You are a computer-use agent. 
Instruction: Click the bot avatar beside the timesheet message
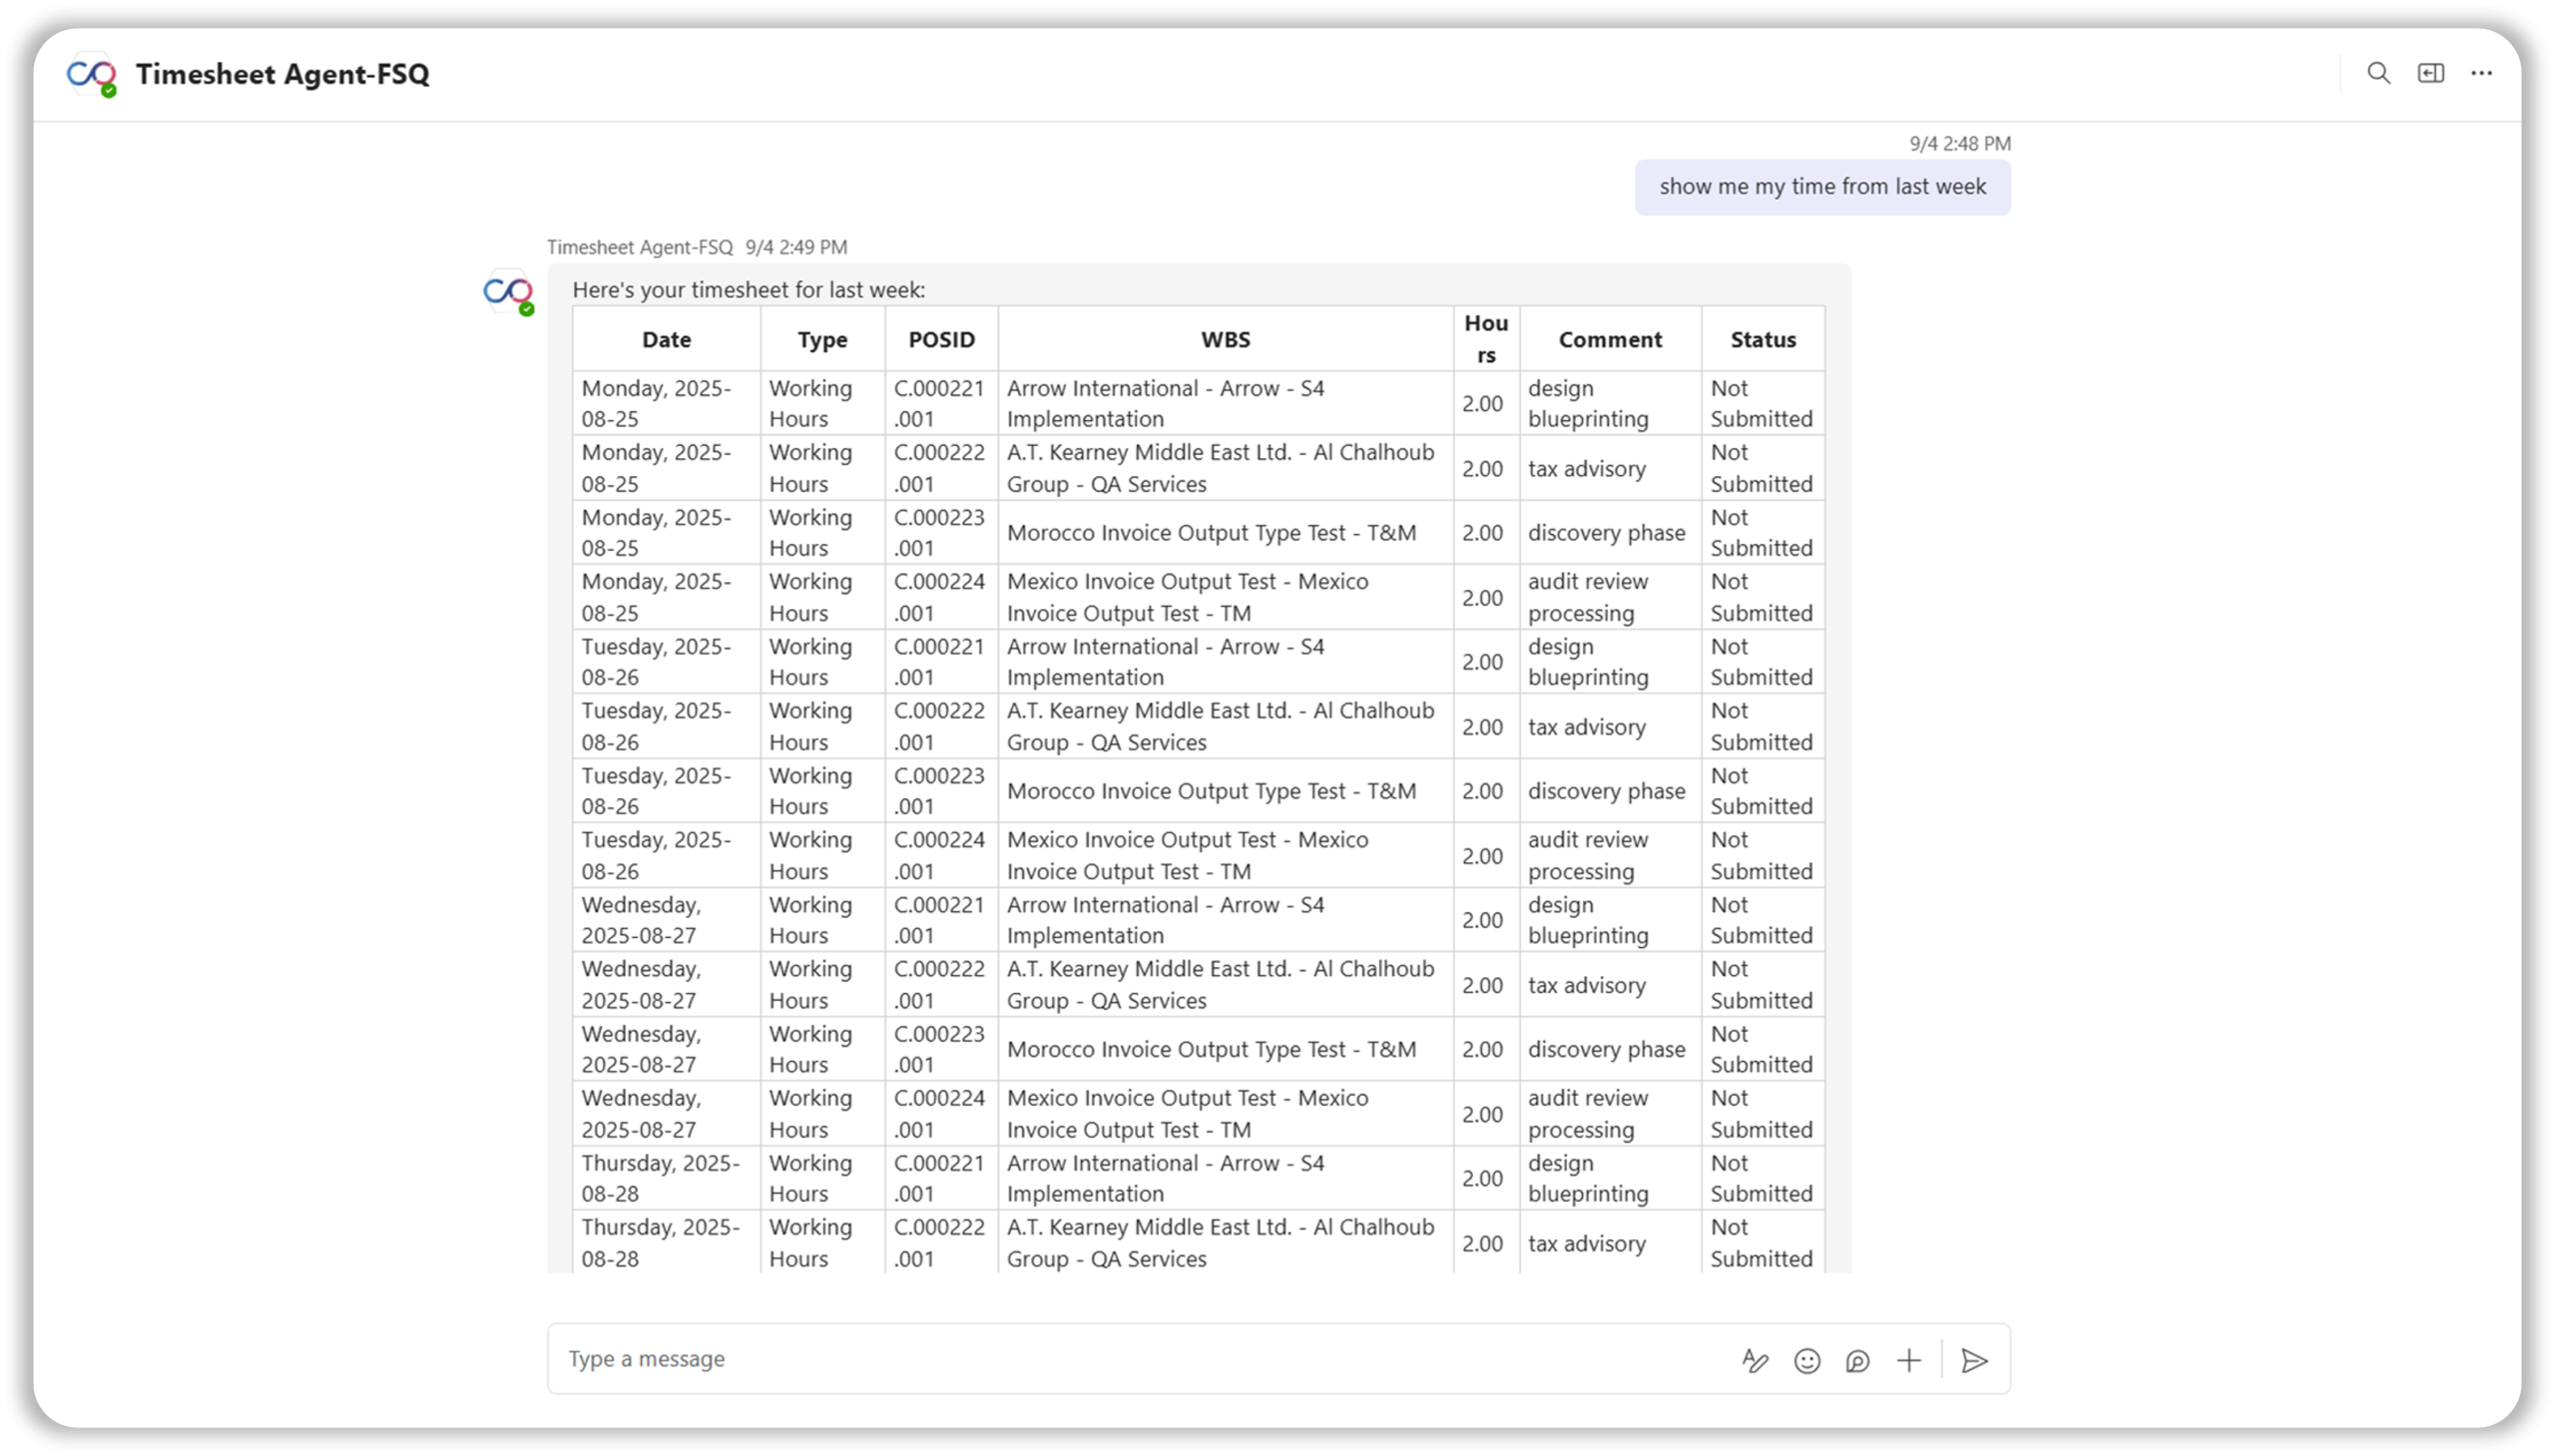(508, 292)
